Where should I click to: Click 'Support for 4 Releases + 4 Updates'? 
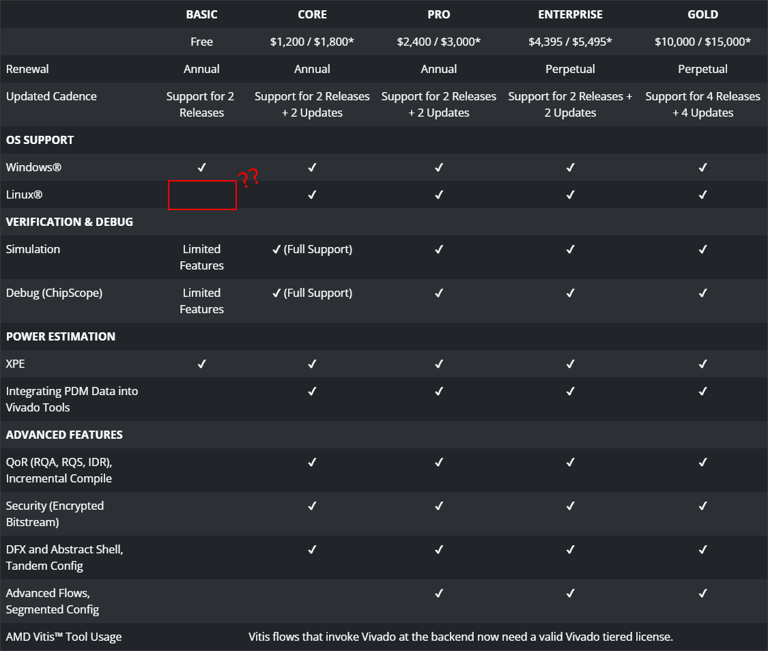pyautogui.click(x=702, y=104)
